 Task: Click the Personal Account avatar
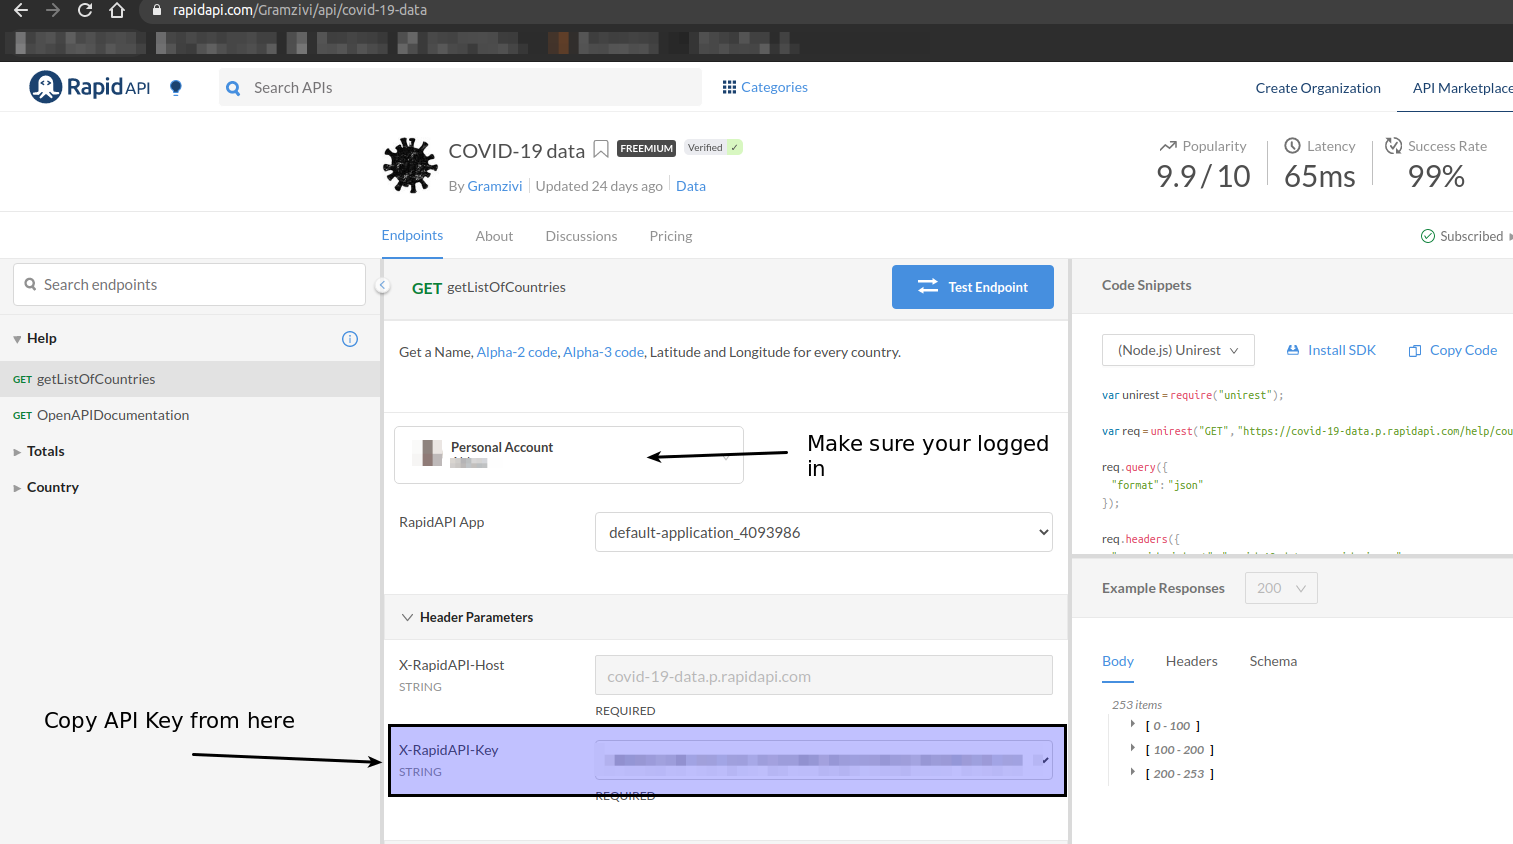click(x=428, y=453)
